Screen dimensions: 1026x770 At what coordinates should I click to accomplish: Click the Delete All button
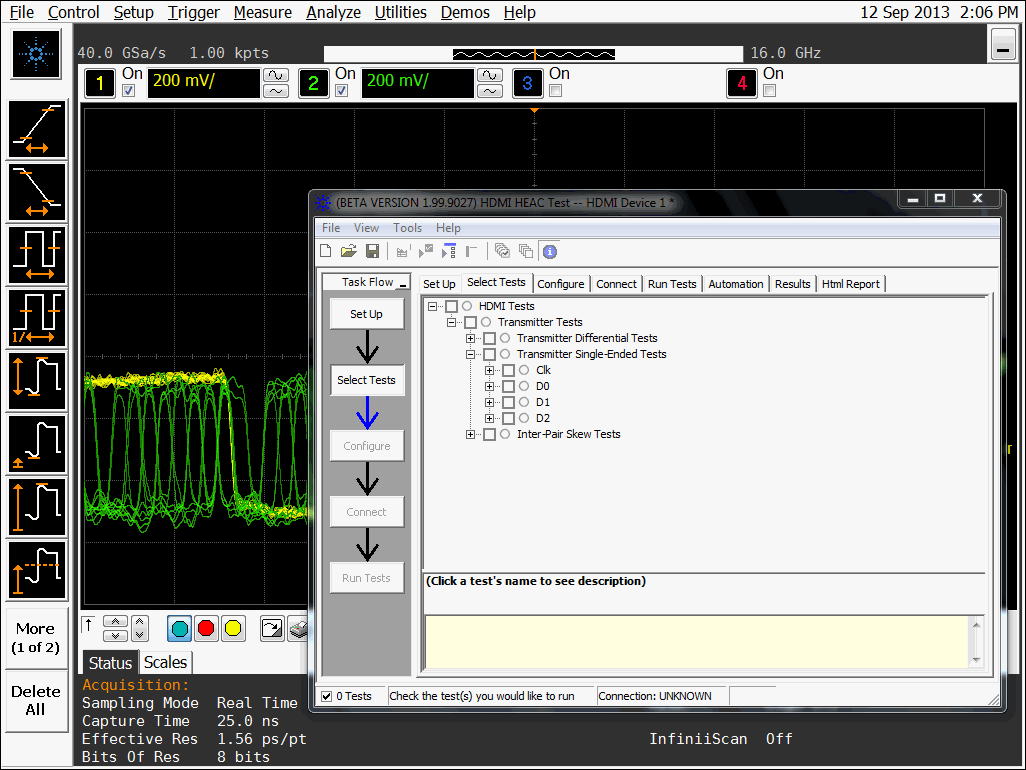[36, 700]
